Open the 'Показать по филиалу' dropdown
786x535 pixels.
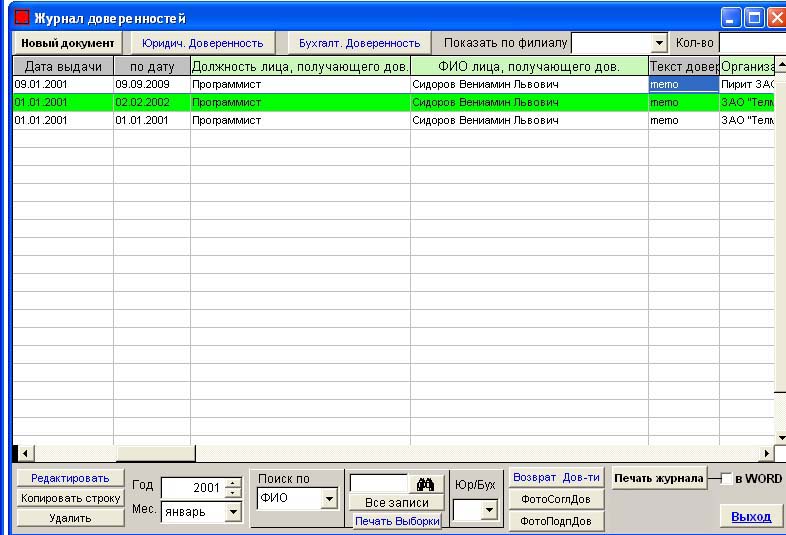point(658,43)
